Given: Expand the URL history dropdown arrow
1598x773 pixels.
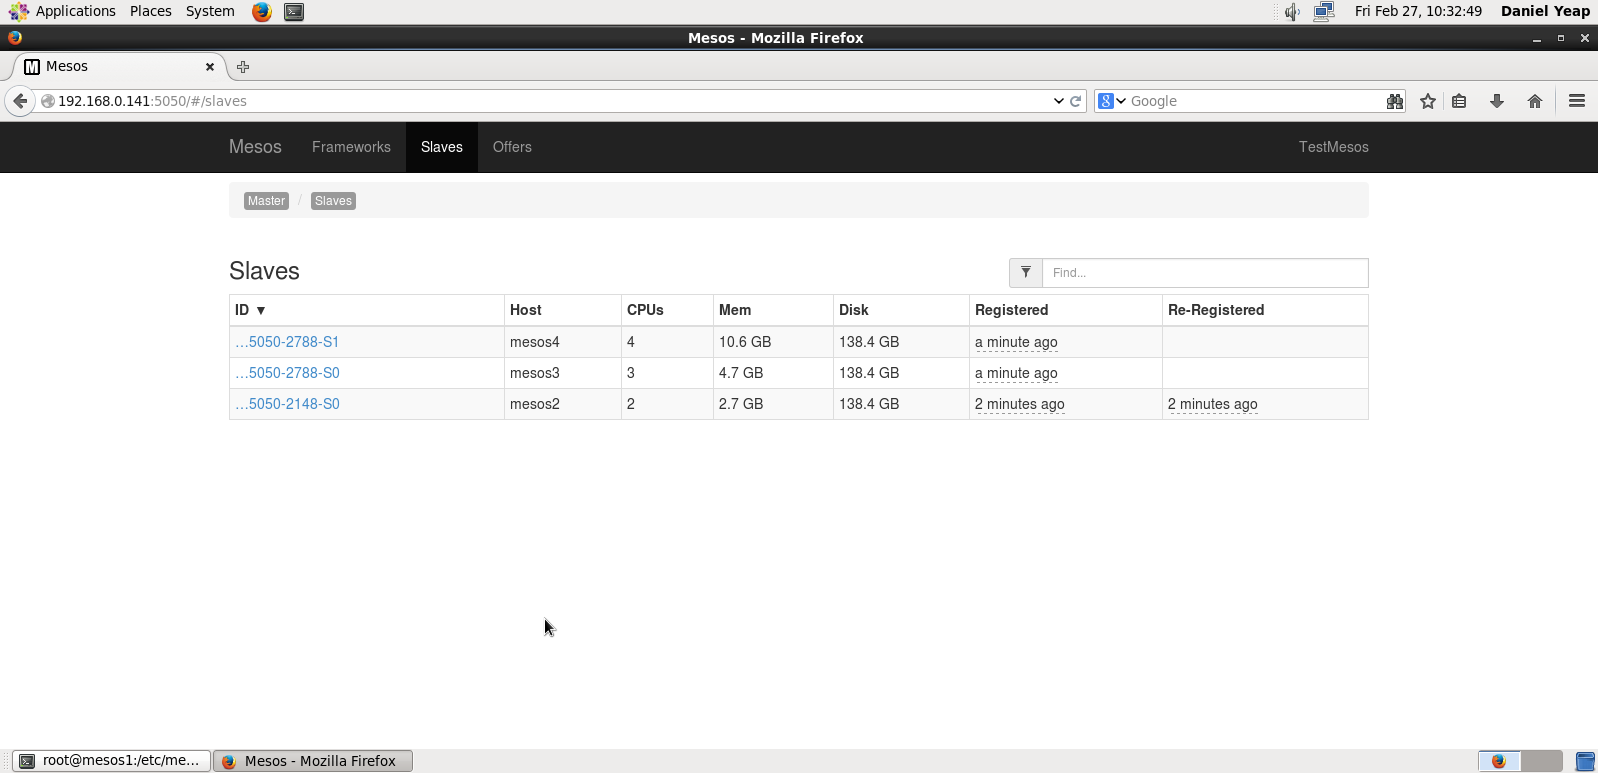Looking at the screenshot, I should pyautogui.click(x=1059, y=101).
